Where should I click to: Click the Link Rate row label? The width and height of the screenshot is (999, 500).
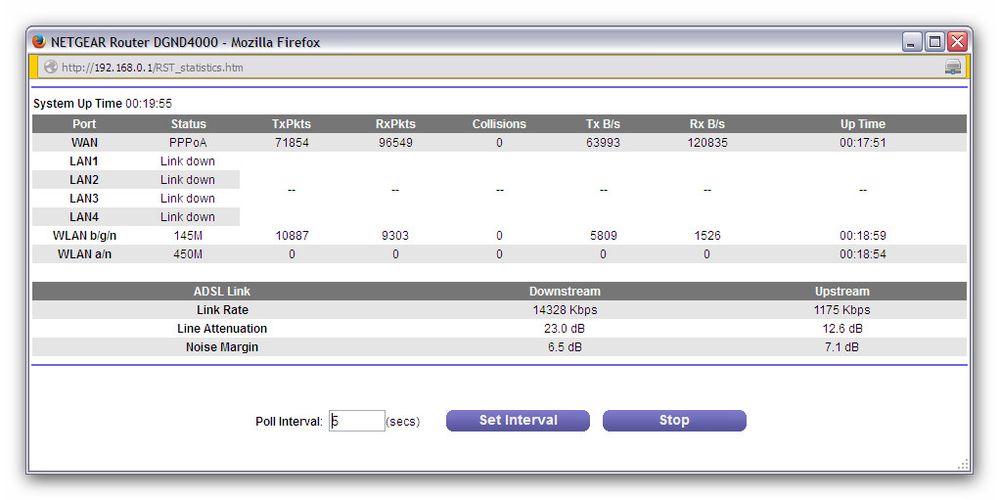pyautogui.click(x=222, y=310)
